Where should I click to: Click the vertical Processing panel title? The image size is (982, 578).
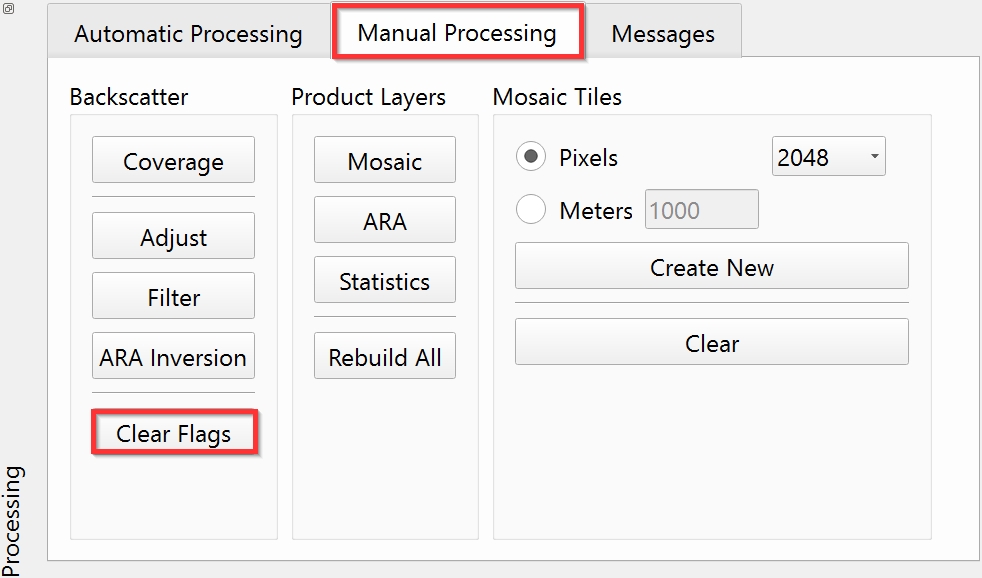point(12,520)
